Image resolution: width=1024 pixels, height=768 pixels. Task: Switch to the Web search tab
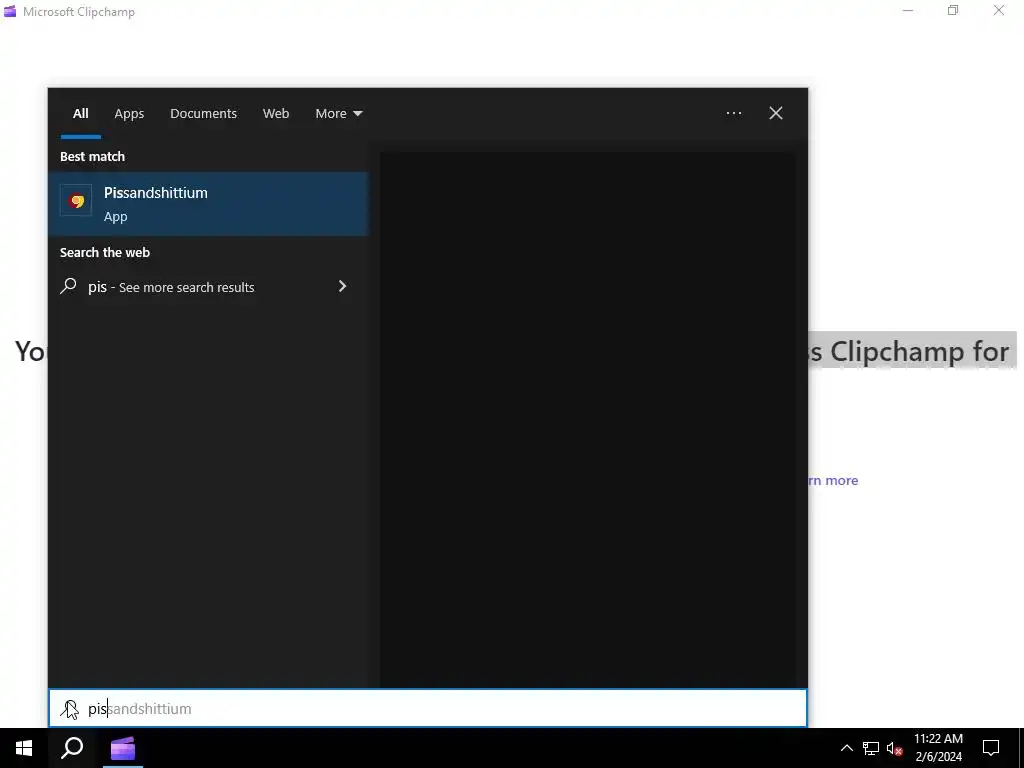(x=276, y=114)
